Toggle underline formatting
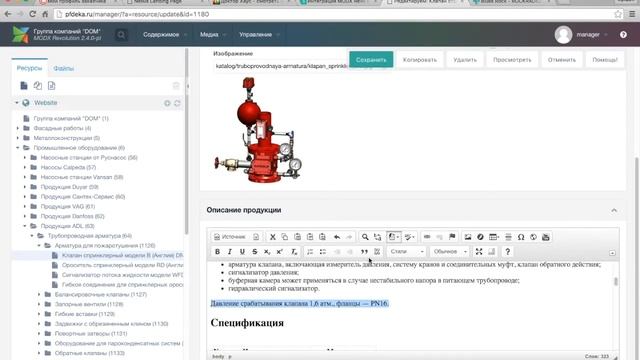640x360 pixels. click(x=242, y=251)
